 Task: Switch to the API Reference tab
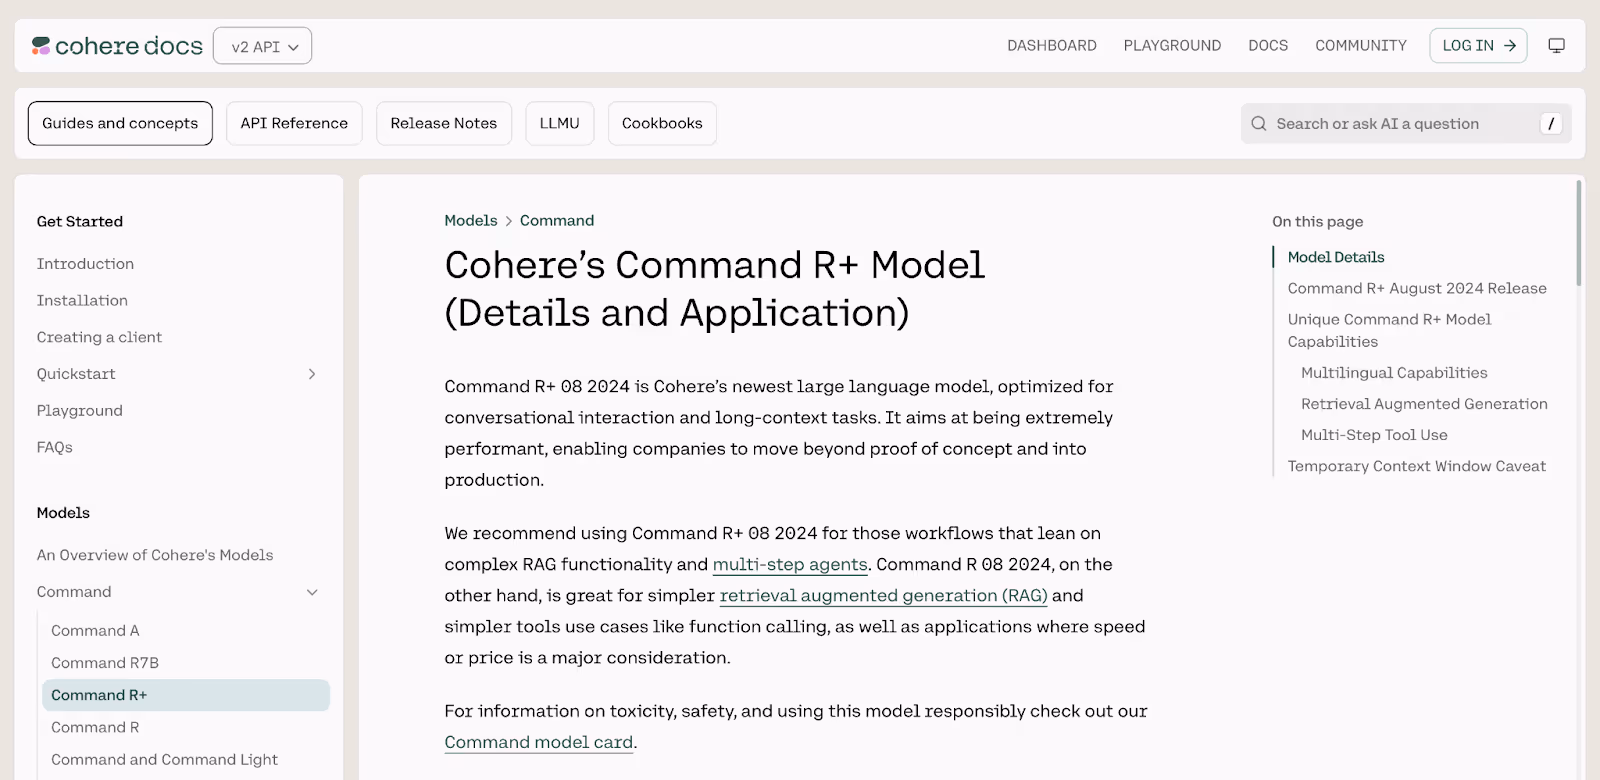(294, 123)
